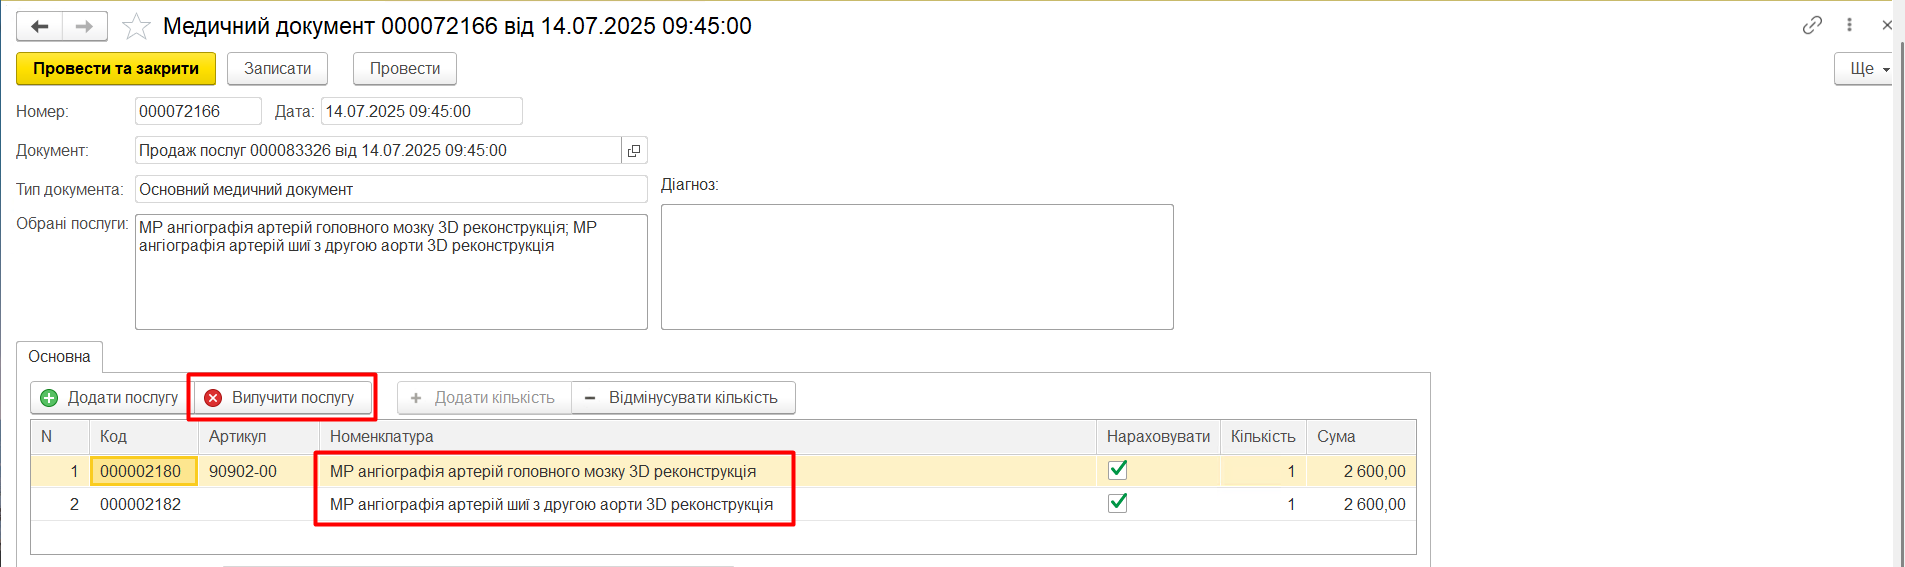Click the Записати button
The width and height of the screenshot is (1905, 567).
278,69
